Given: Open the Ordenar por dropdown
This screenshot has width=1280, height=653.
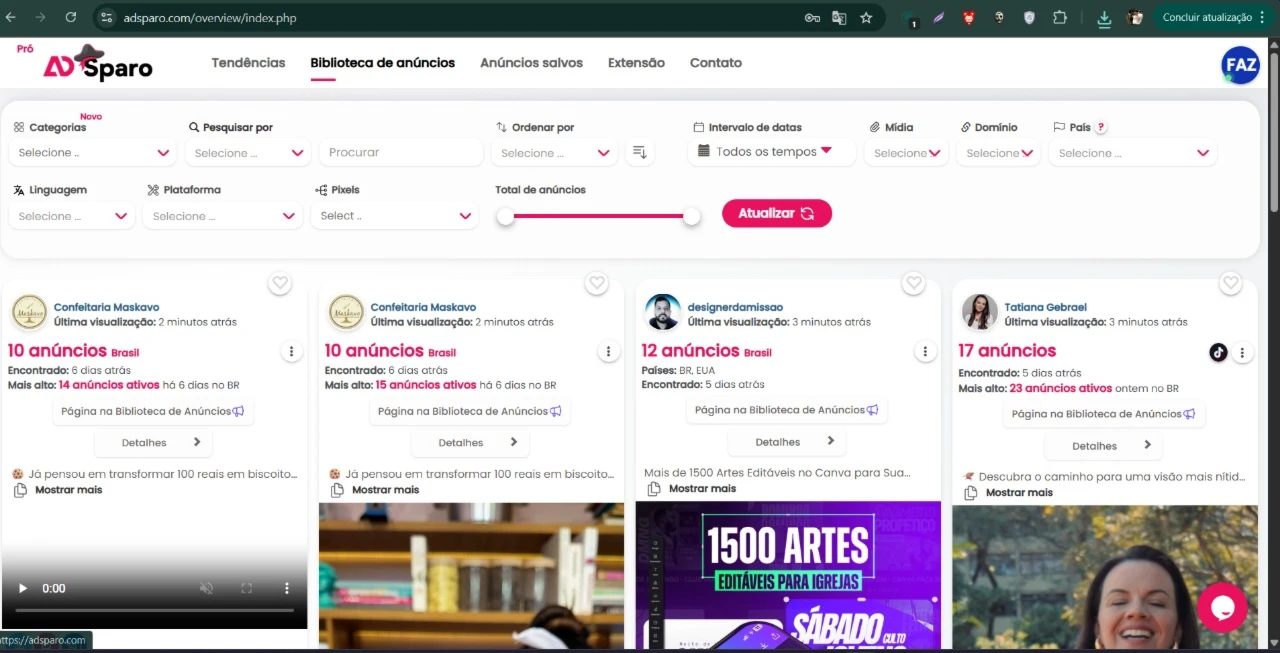Looking at the screenshot, I should [x=554, y=153].
